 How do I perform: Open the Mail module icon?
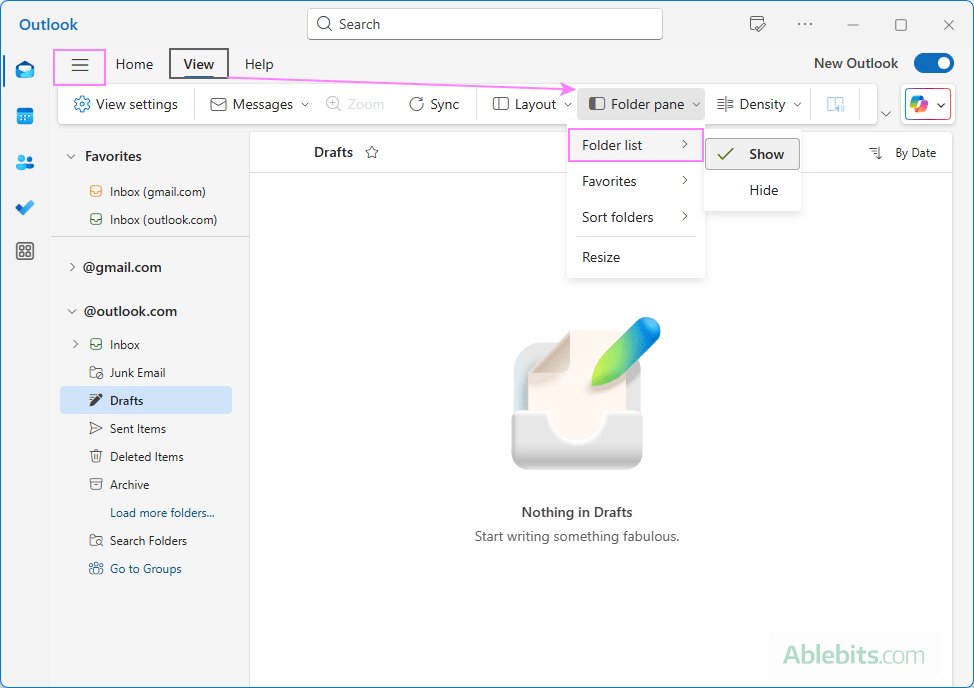tap(25, 69)
